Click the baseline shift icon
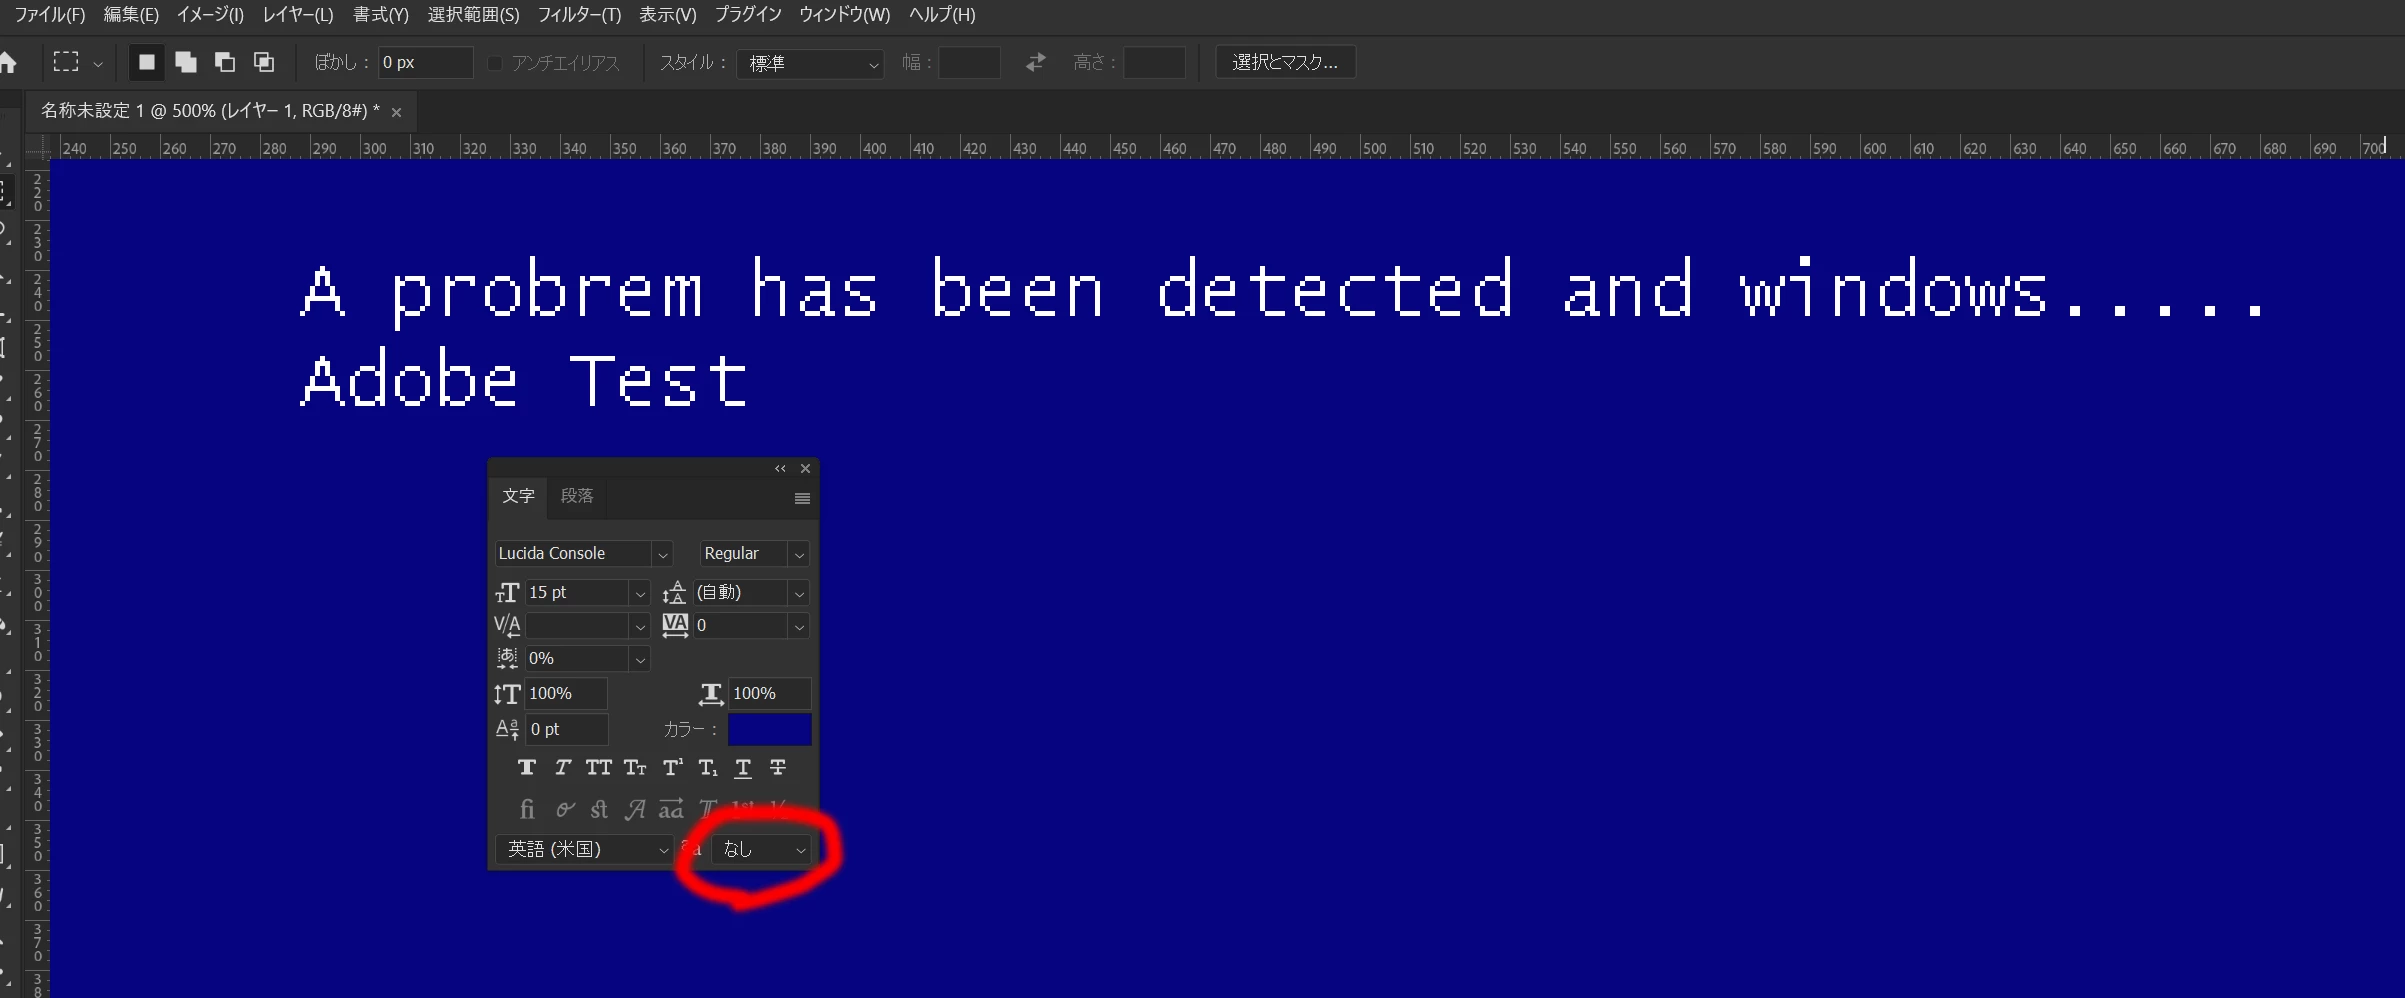 tap(507, 729)
